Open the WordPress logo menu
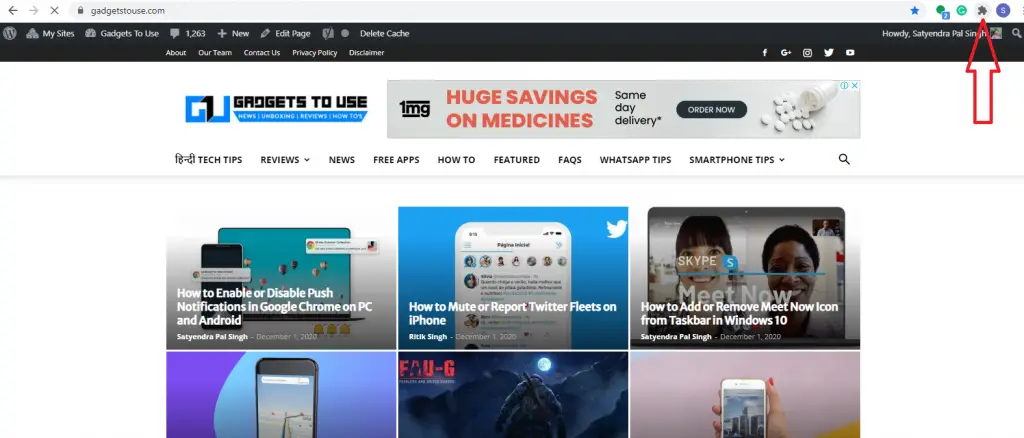This screenshot has height=438, width=1024. pyautogui.click(x=9, y=33)
